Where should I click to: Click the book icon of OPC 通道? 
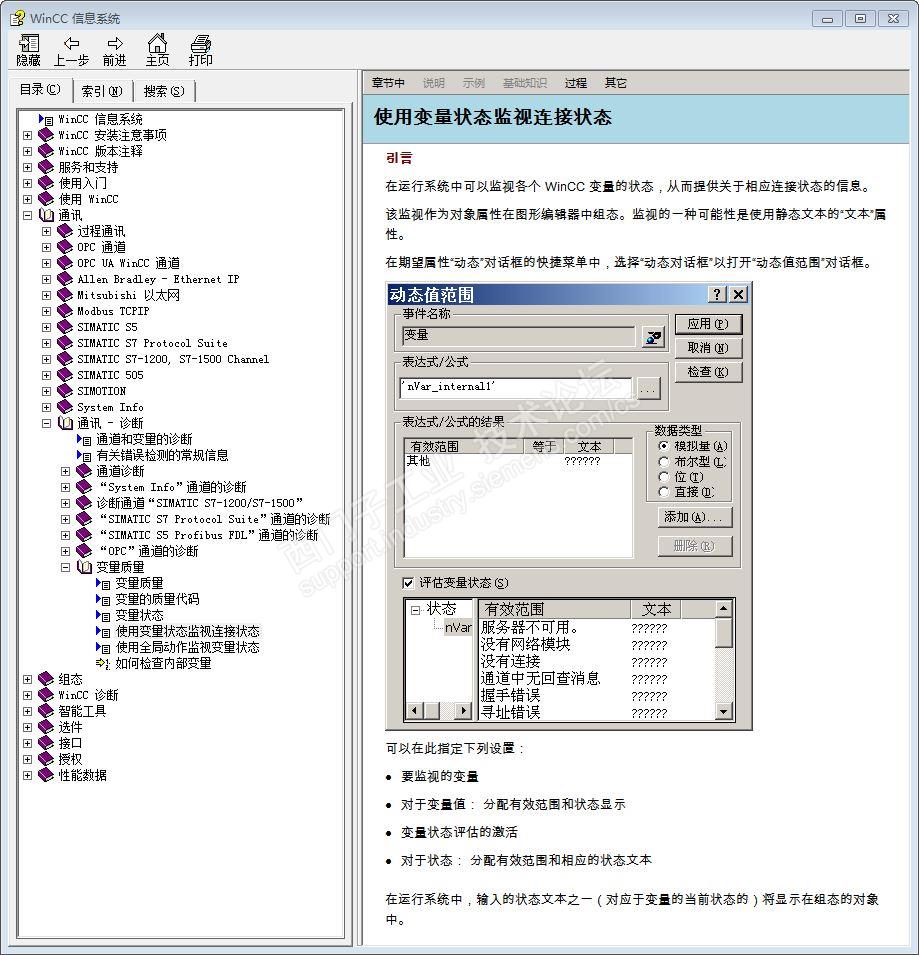[65, 247]
